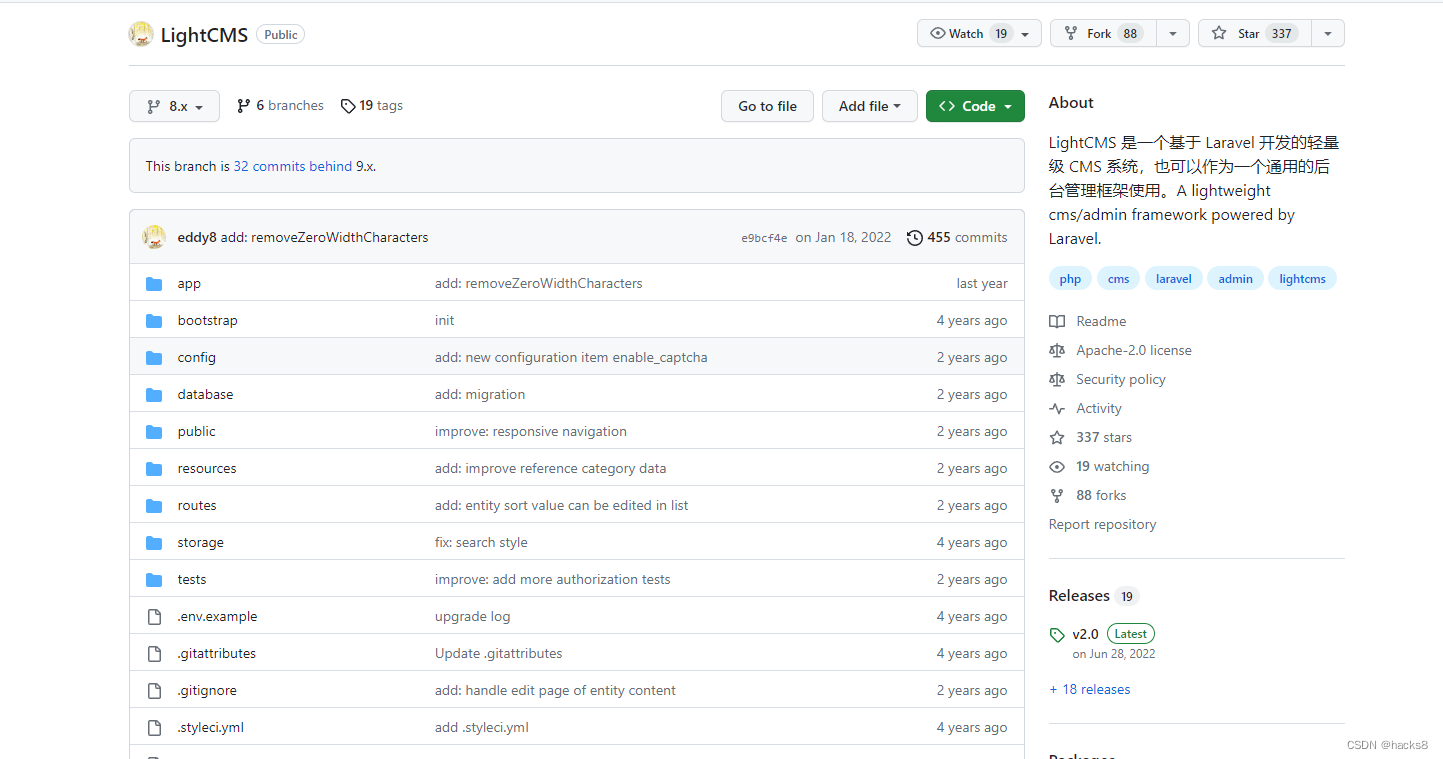1443x759 pixels.
Task: Open commit message 'Update .gitattributes'
Action: [499, 653]
